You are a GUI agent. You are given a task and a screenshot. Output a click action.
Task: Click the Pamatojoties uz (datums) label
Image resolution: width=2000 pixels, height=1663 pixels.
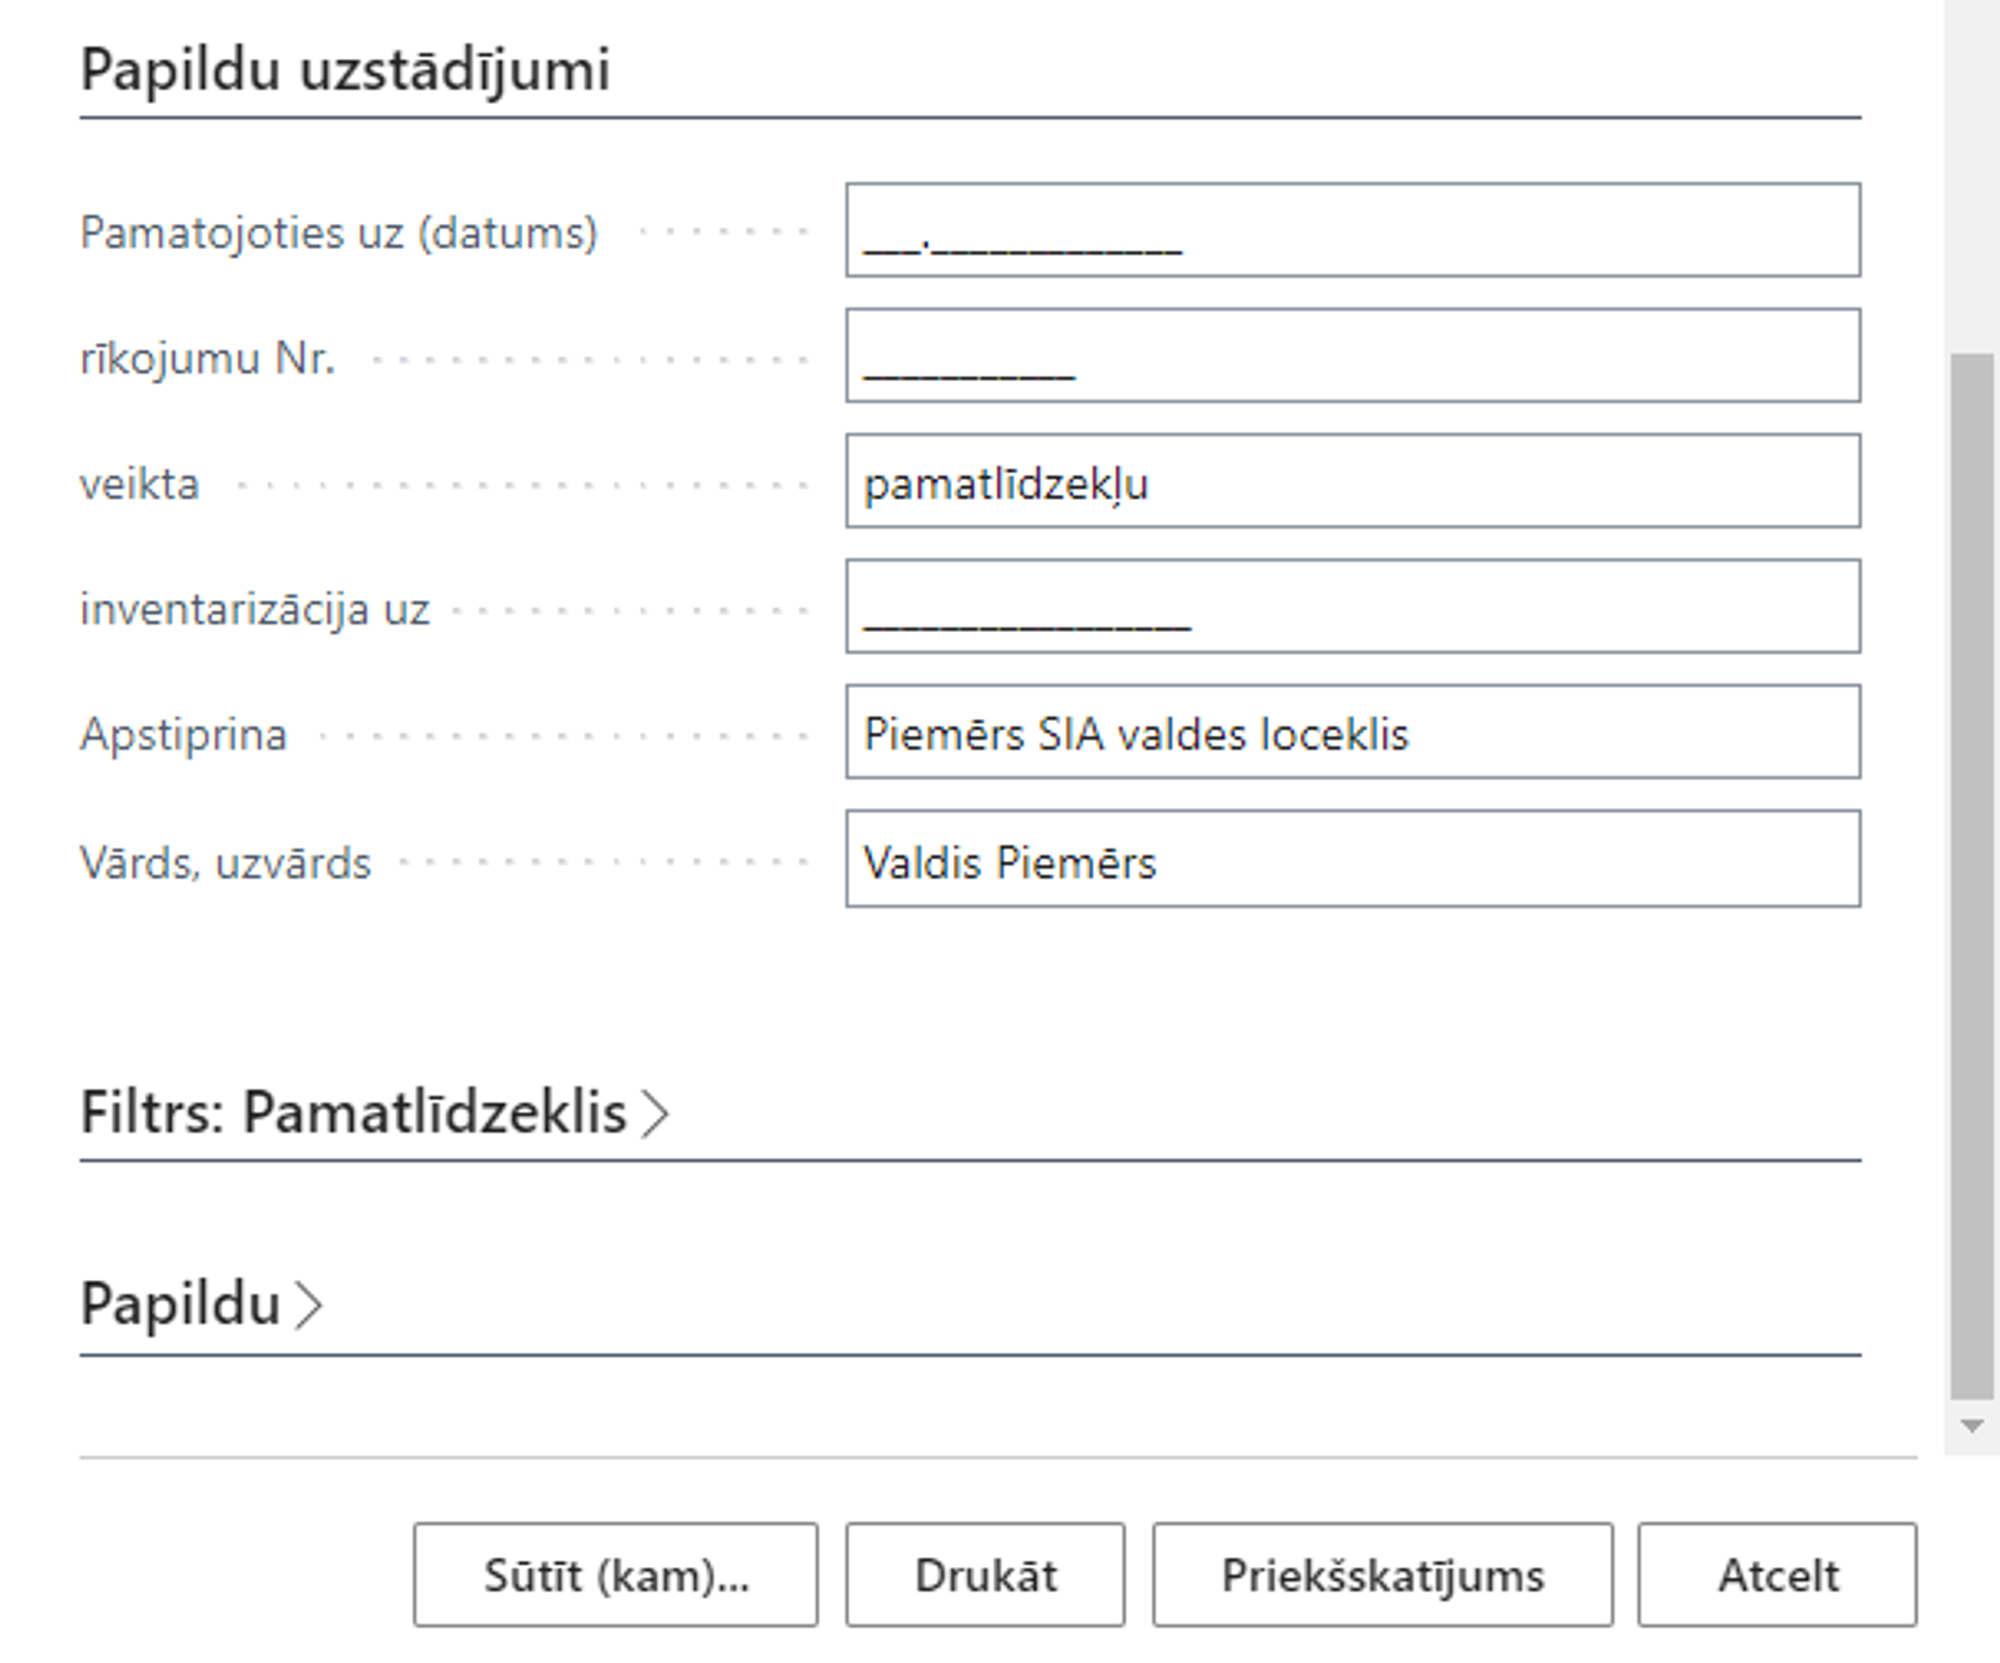tap(338, 233)
